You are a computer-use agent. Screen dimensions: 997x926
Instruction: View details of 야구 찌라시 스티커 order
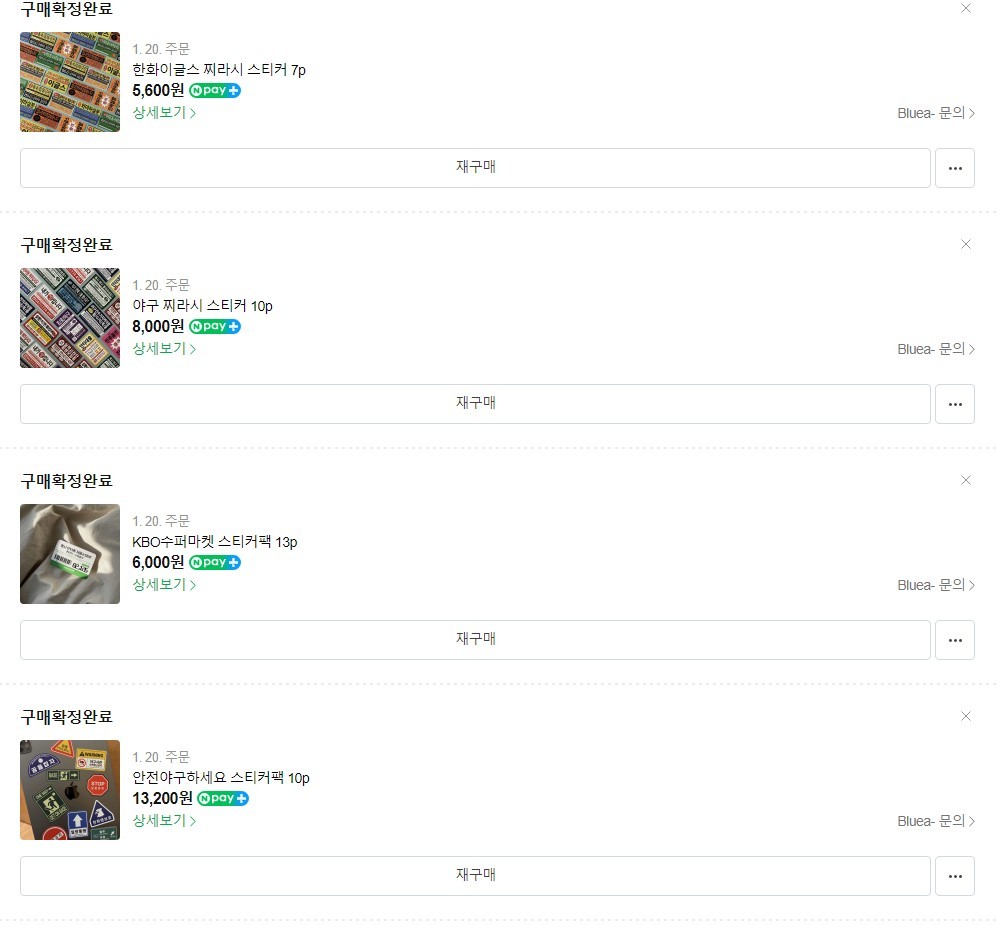[164, 349]
